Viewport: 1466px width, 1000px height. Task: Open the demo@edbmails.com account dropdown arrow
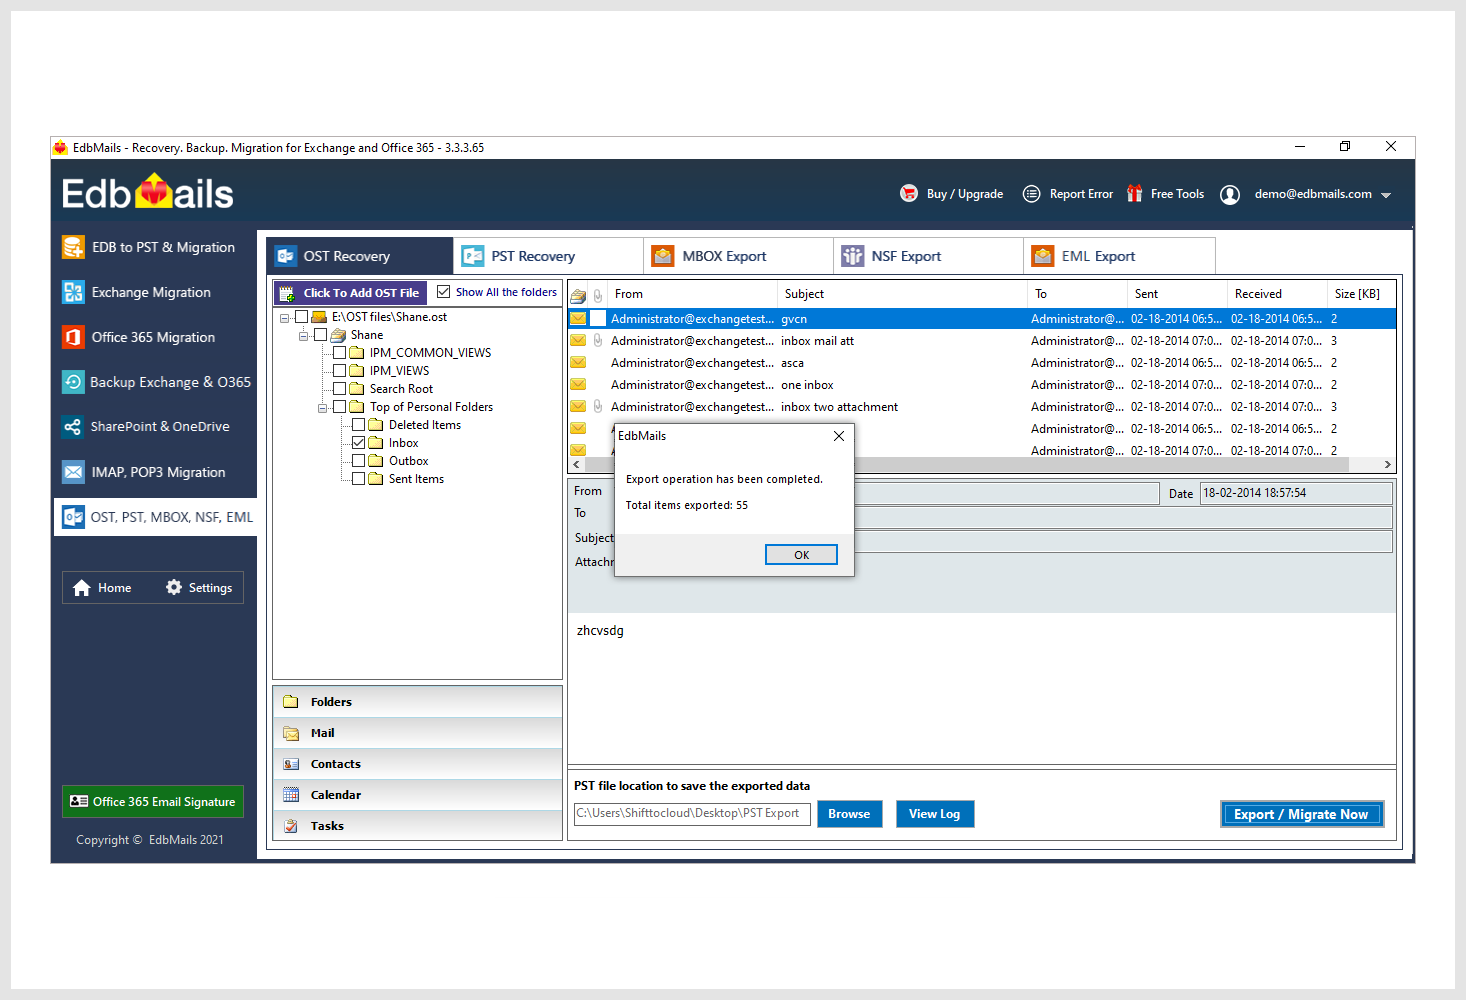click(x=1386, y=195)
